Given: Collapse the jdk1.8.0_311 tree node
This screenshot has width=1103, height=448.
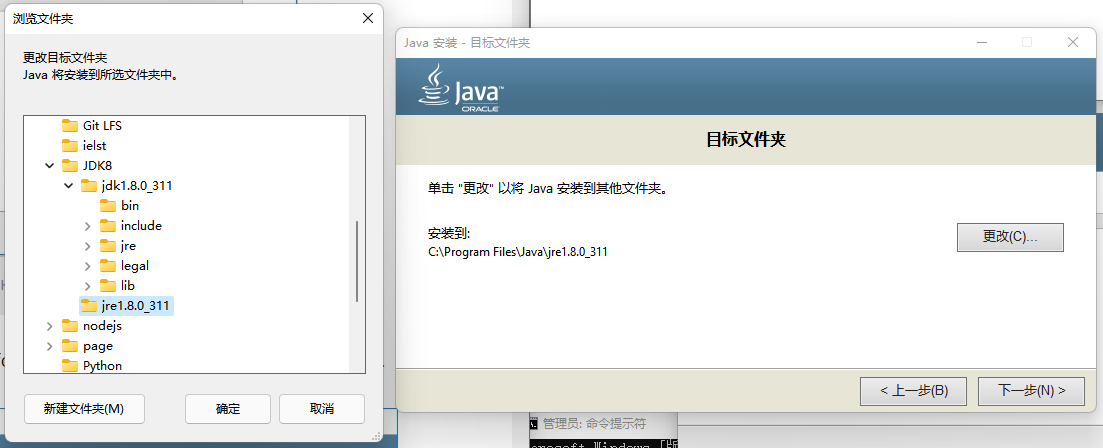Looking at the screenshot, I should pos(68,186).
